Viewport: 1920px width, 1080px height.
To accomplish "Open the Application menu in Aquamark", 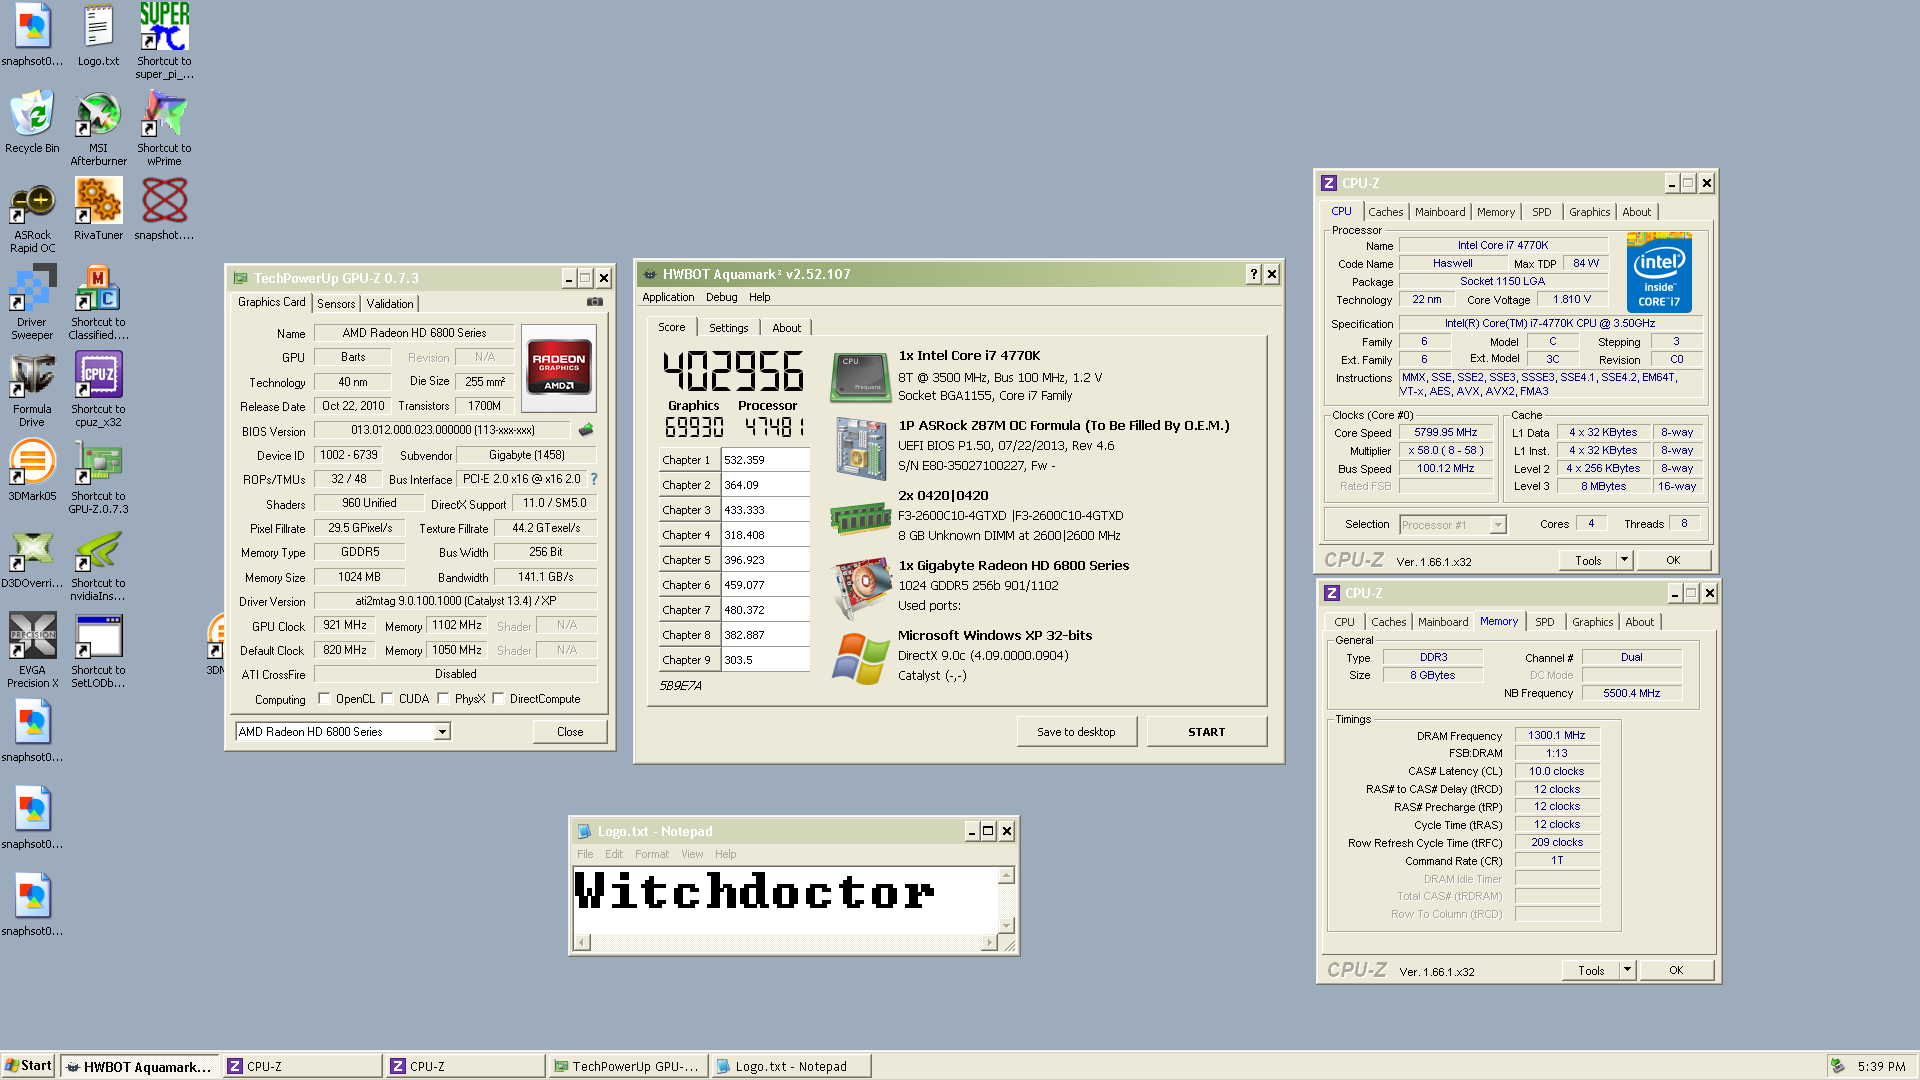I will pyautogui.click(x=668, y=297).
